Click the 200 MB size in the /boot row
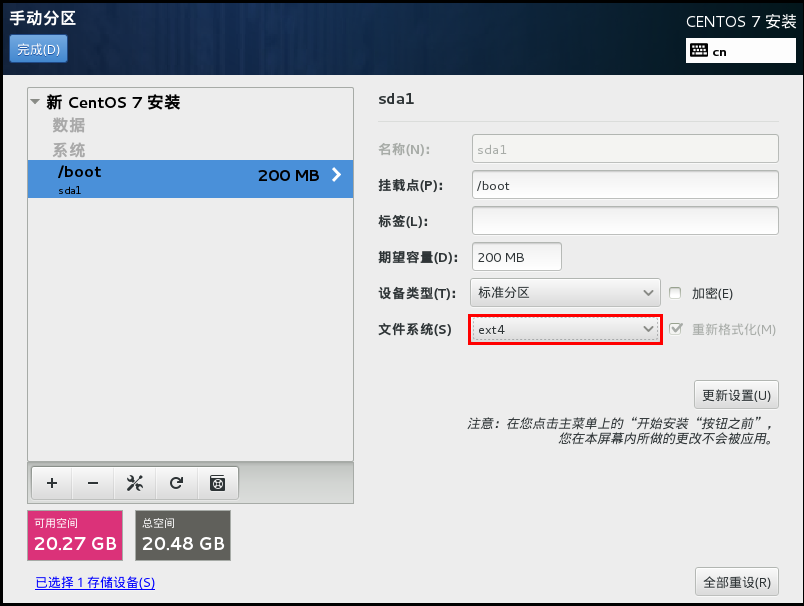The image size is (804, 606). click(289, 175)
